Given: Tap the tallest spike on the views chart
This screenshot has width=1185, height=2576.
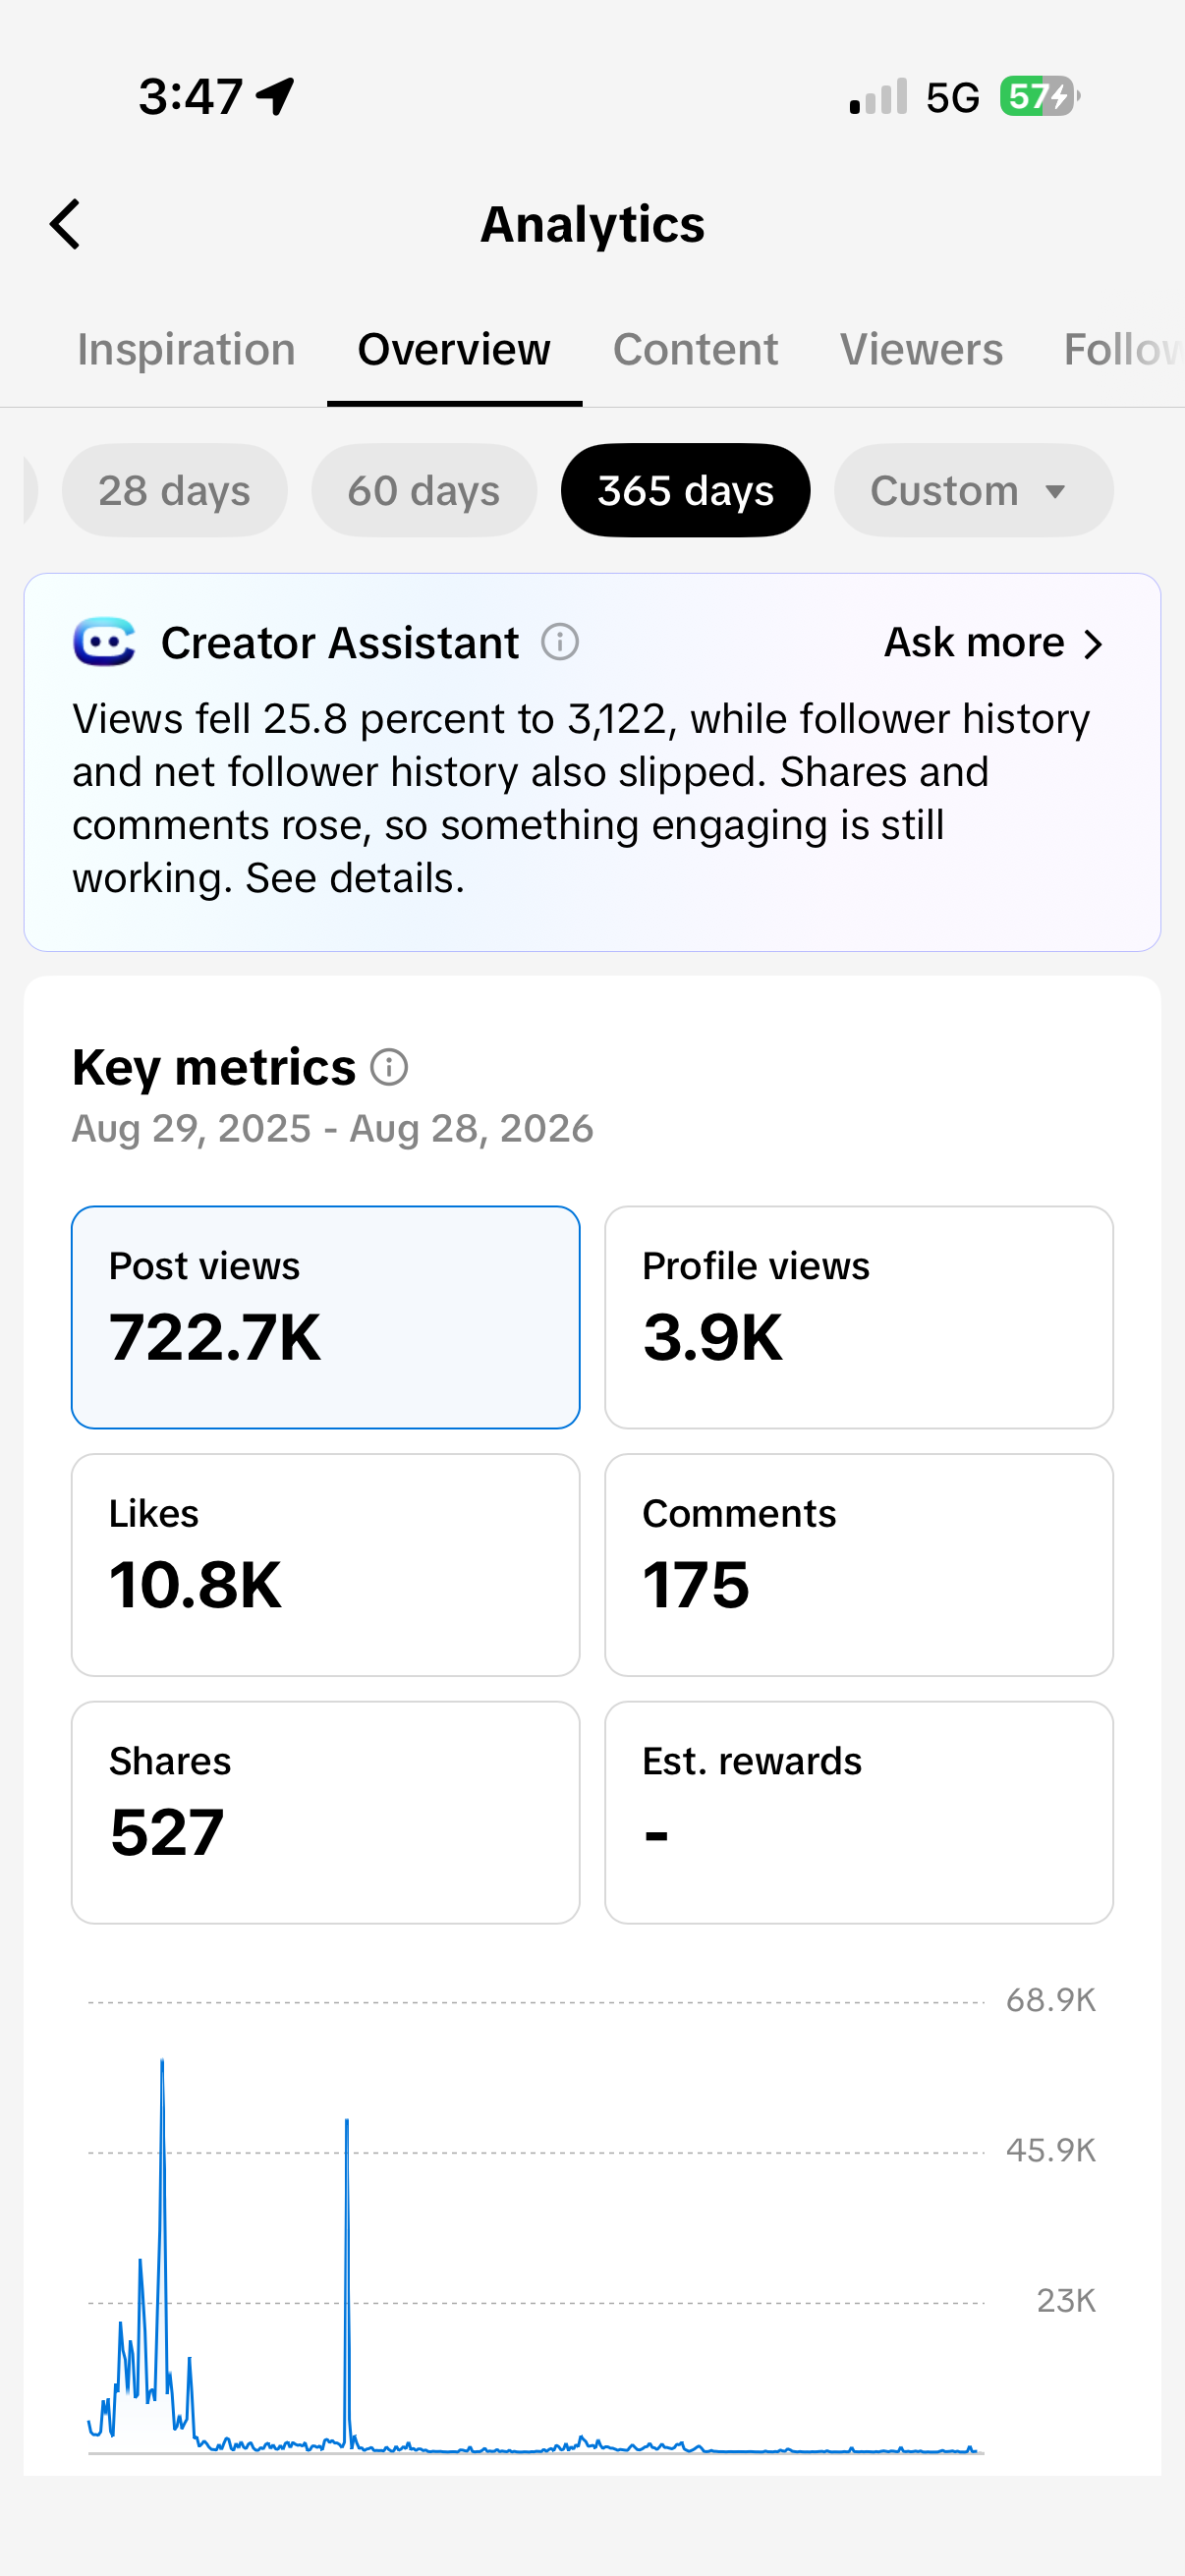Looking at the screenshot, I should click(x=162, y=2064).
